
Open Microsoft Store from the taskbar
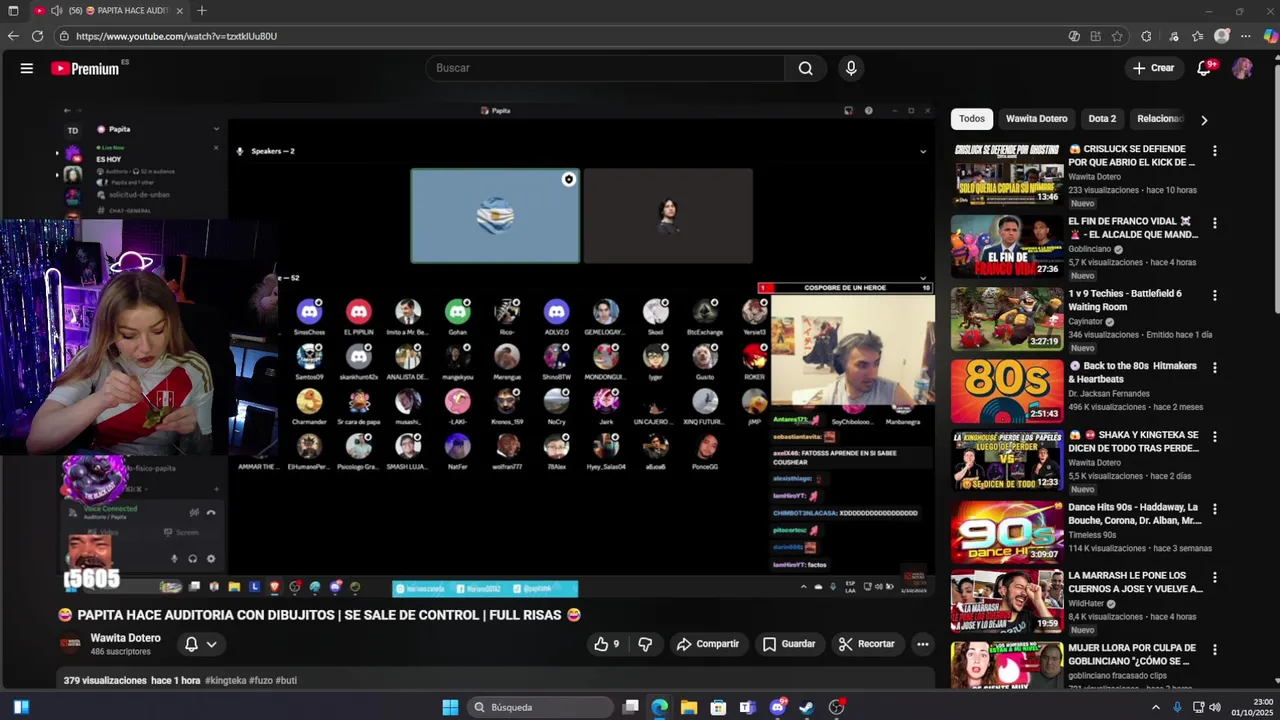[718, 707]
